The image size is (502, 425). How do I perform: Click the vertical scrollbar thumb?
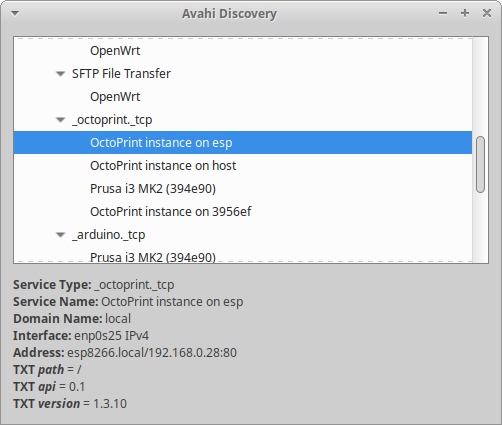point(480,164)
